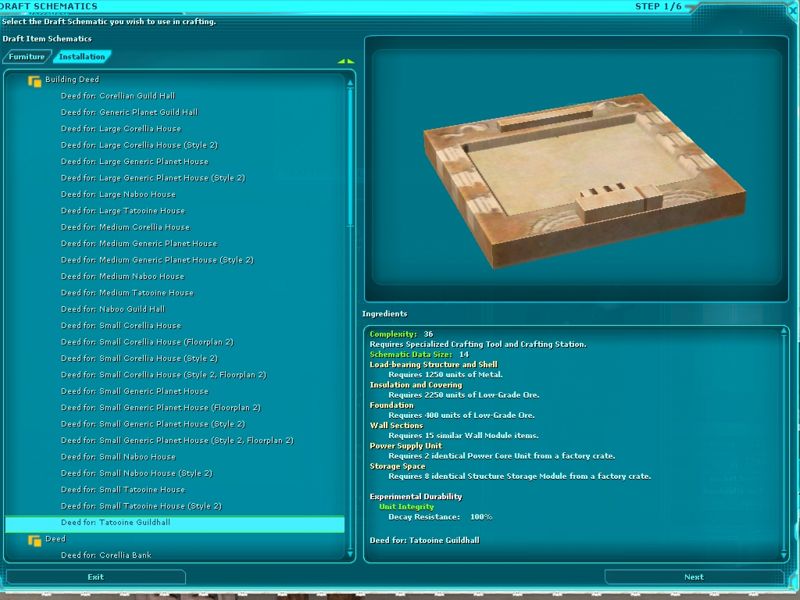This screenshot has width=800, height=600.
Task: Pick Deed for: Large Tatooine House
Action: [x=122, y=210]
